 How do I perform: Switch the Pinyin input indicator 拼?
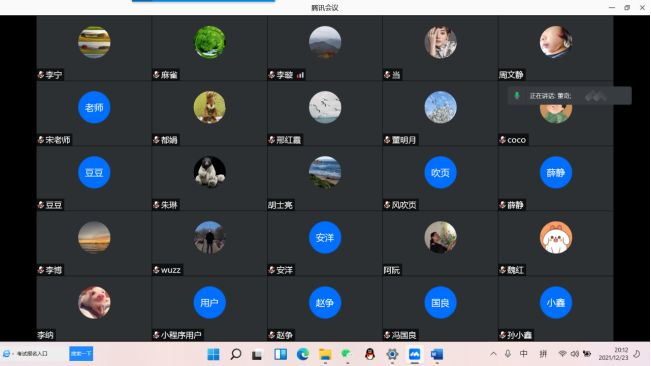(543, 354)
